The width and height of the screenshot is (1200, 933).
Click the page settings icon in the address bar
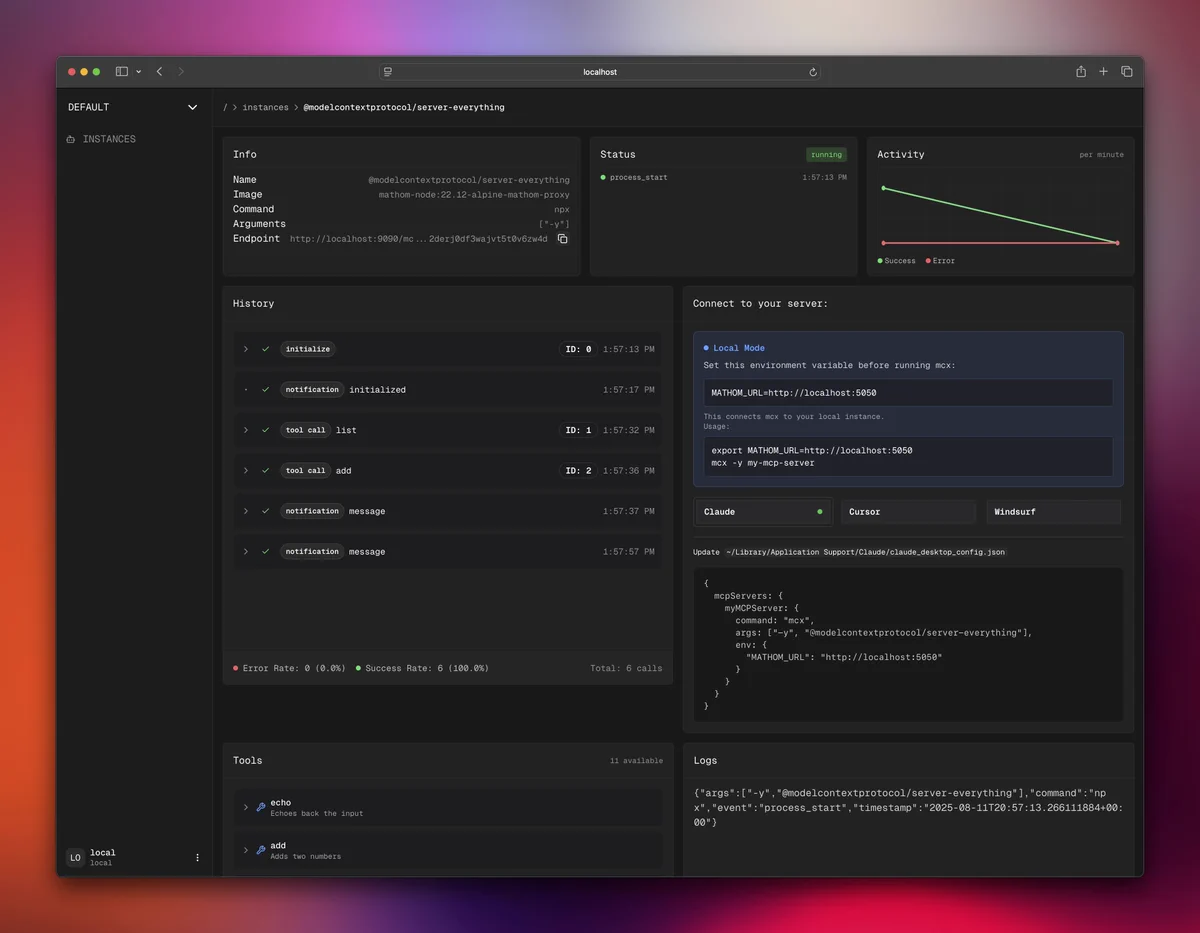click(x=388, y=72)
